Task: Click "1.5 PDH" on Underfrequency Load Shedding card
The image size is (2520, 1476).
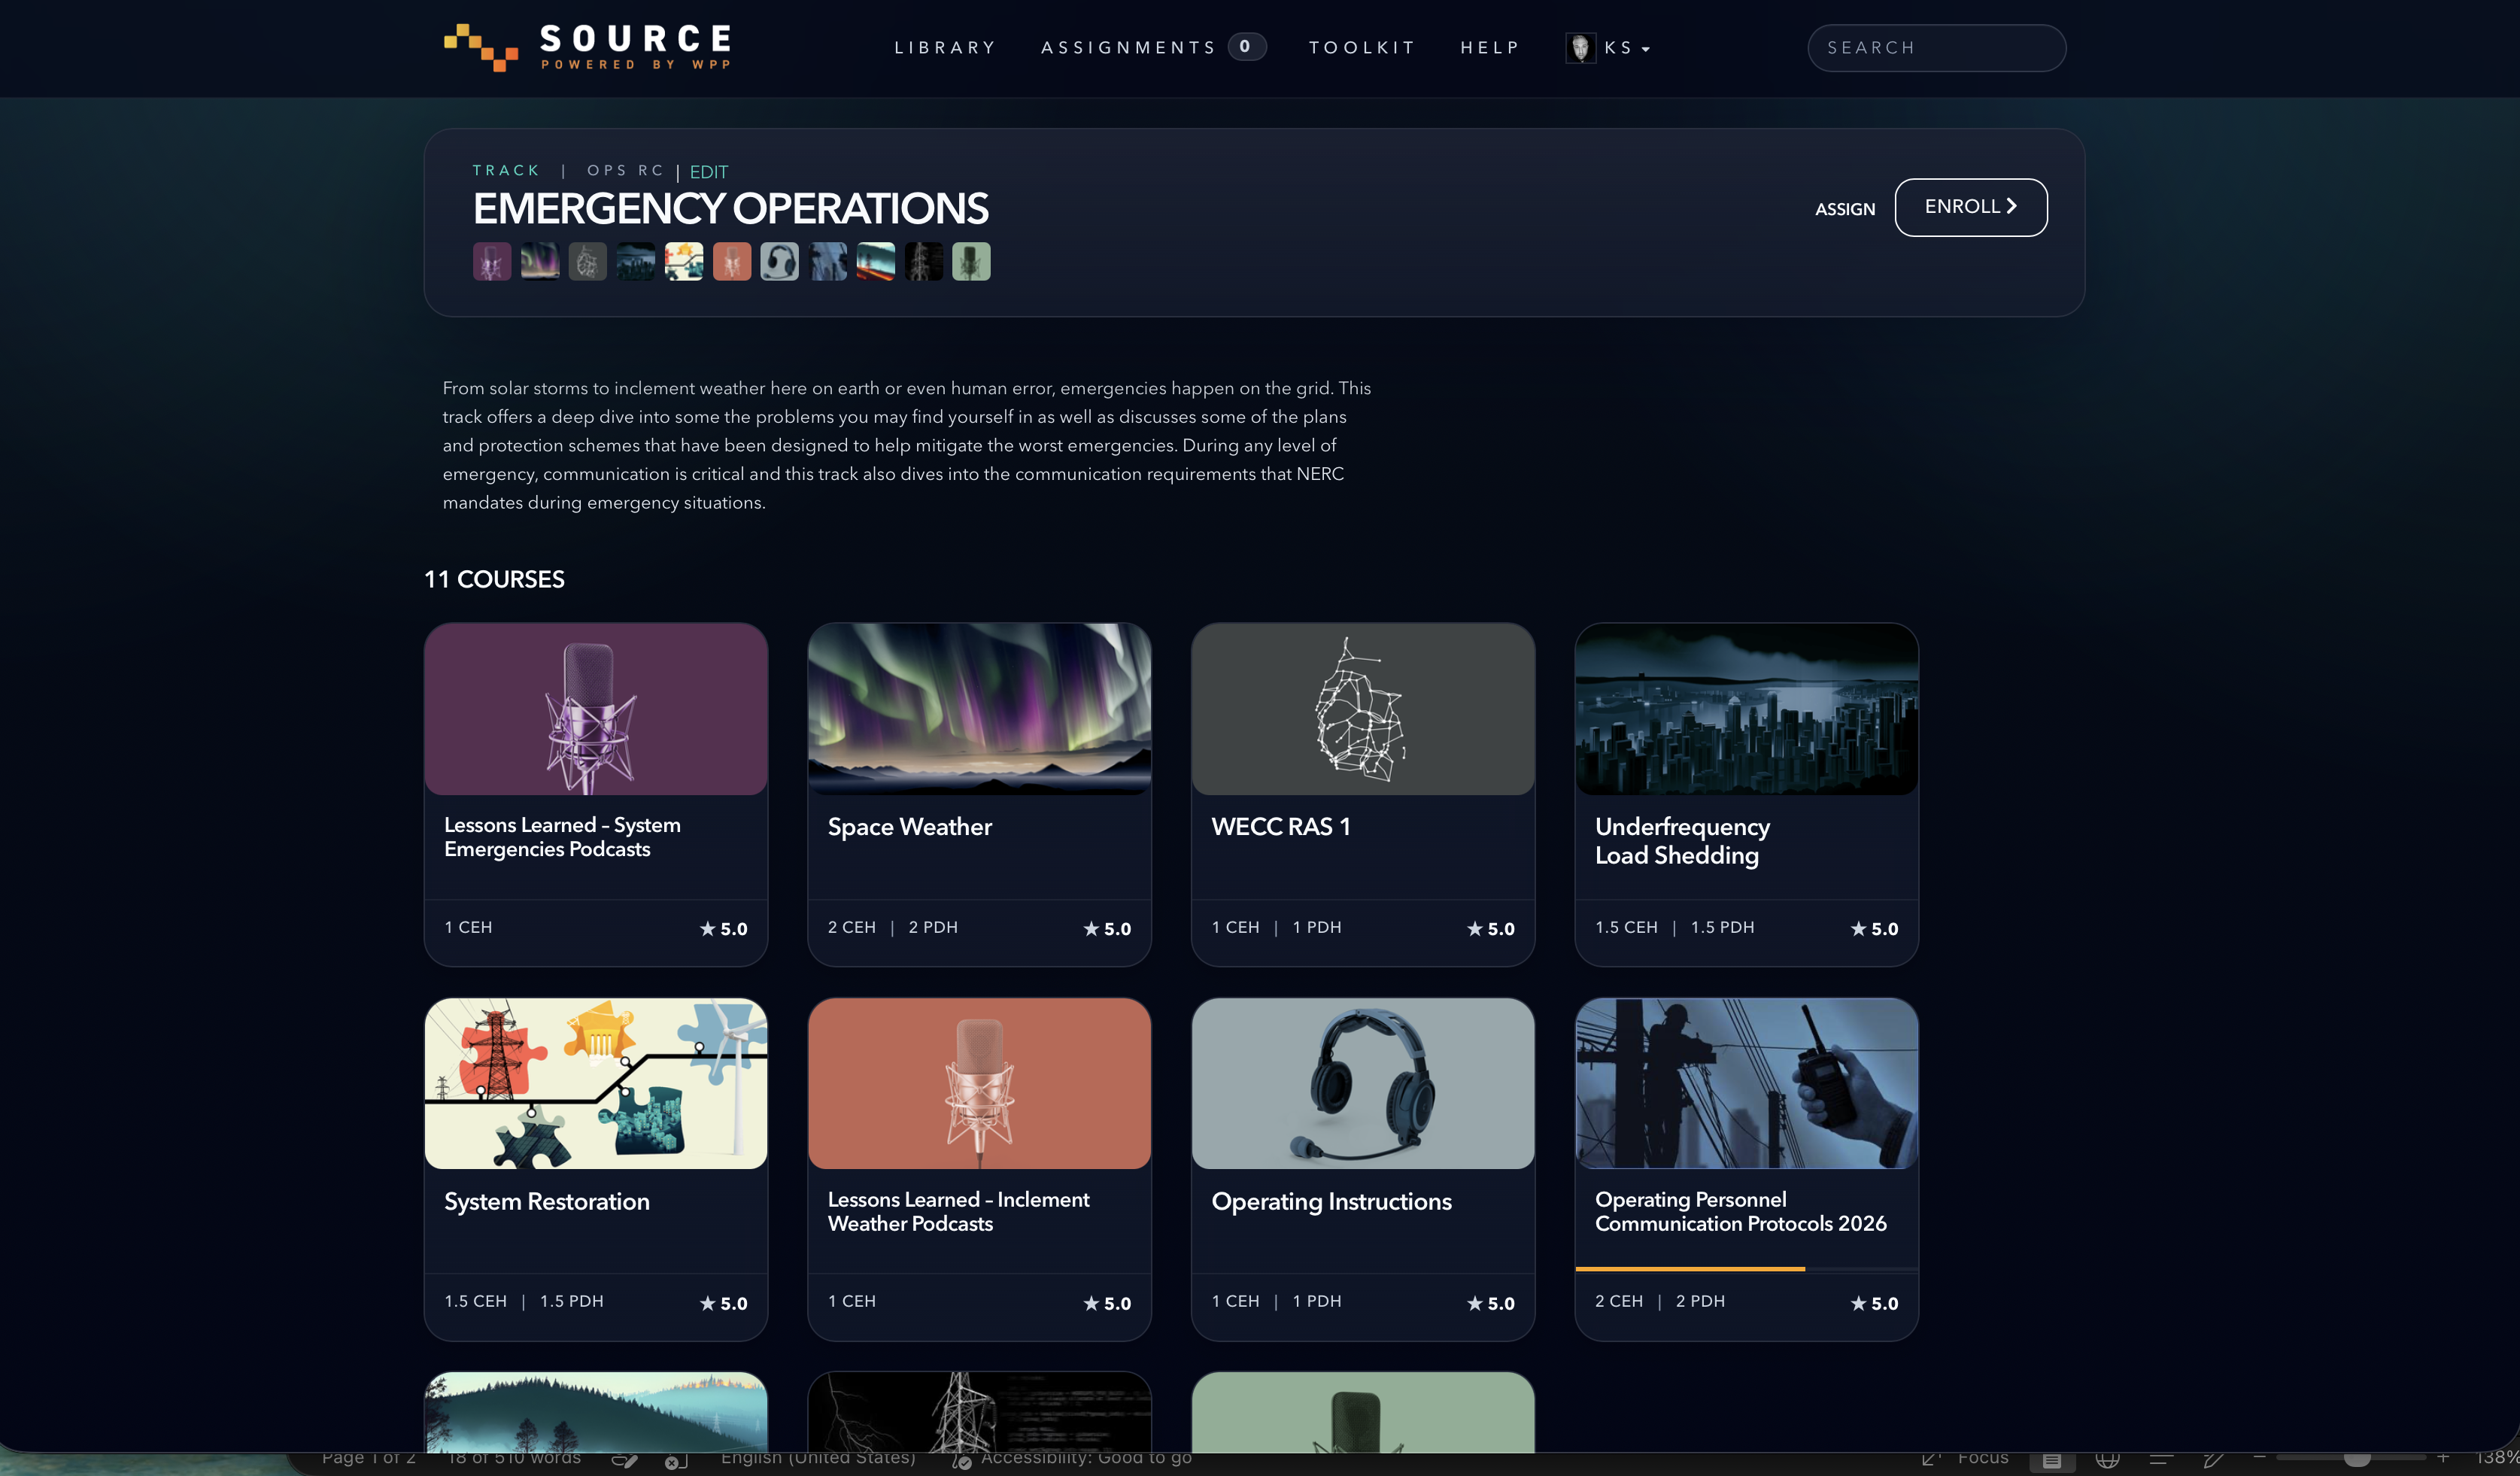Action: coord(1722,927)
